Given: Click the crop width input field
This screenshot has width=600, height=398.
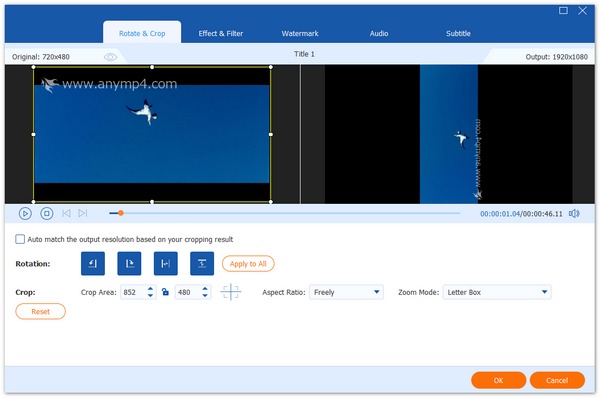Looking at the screenshot, I should tap(134, 292).
